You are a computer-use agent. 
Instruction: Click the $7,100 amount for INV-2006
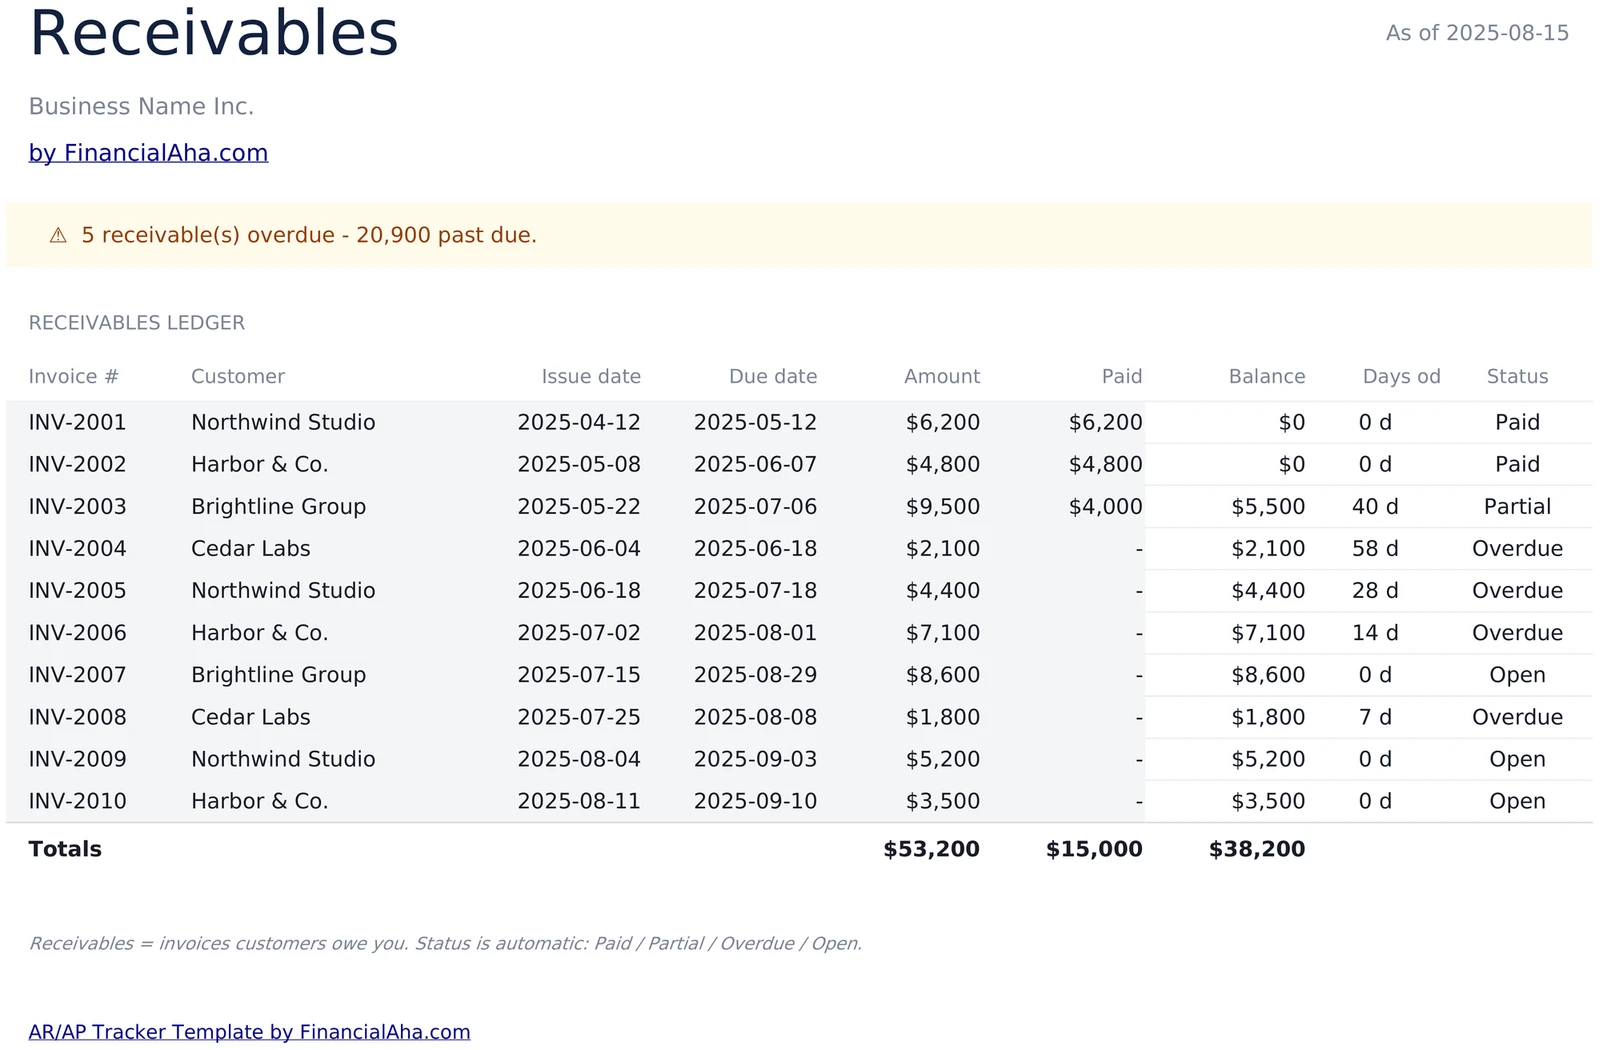point(943,633)
